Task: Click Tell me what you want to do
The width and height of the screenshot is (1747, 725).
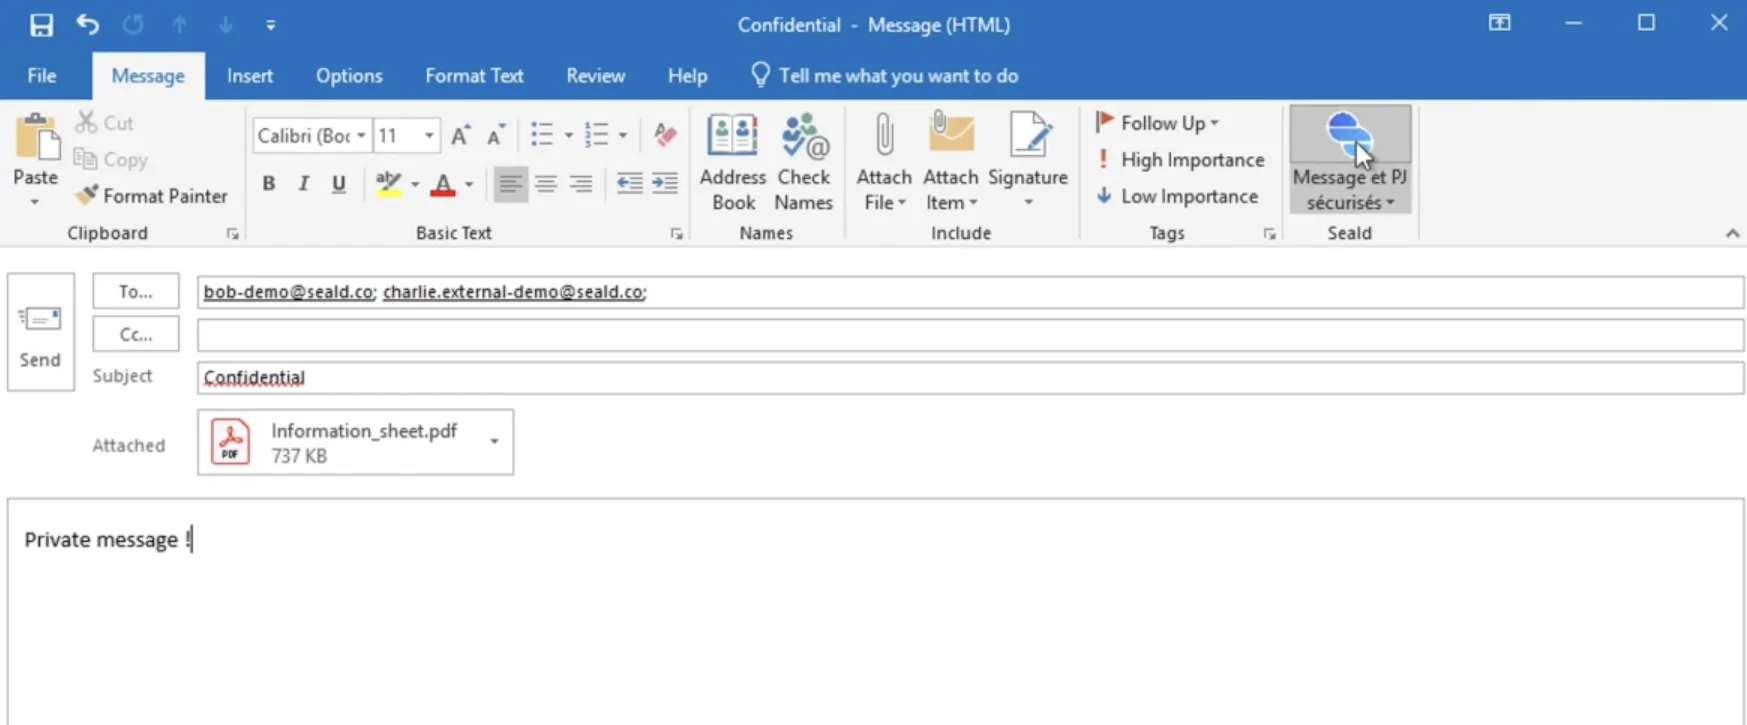Action: (885, 76)
